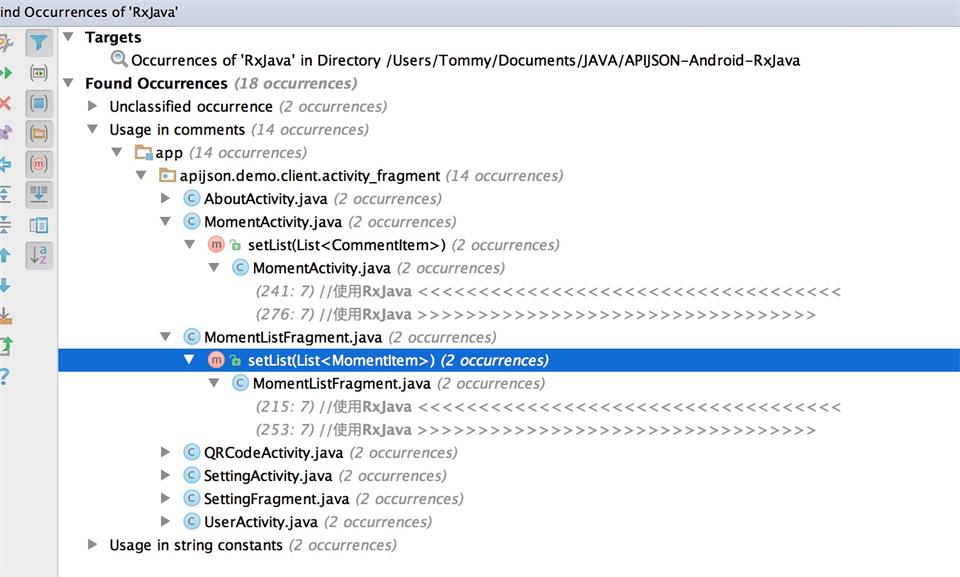
Task: Toggle autoscroll to source icon
Action: pyautogui.click(x=39, y=194)
